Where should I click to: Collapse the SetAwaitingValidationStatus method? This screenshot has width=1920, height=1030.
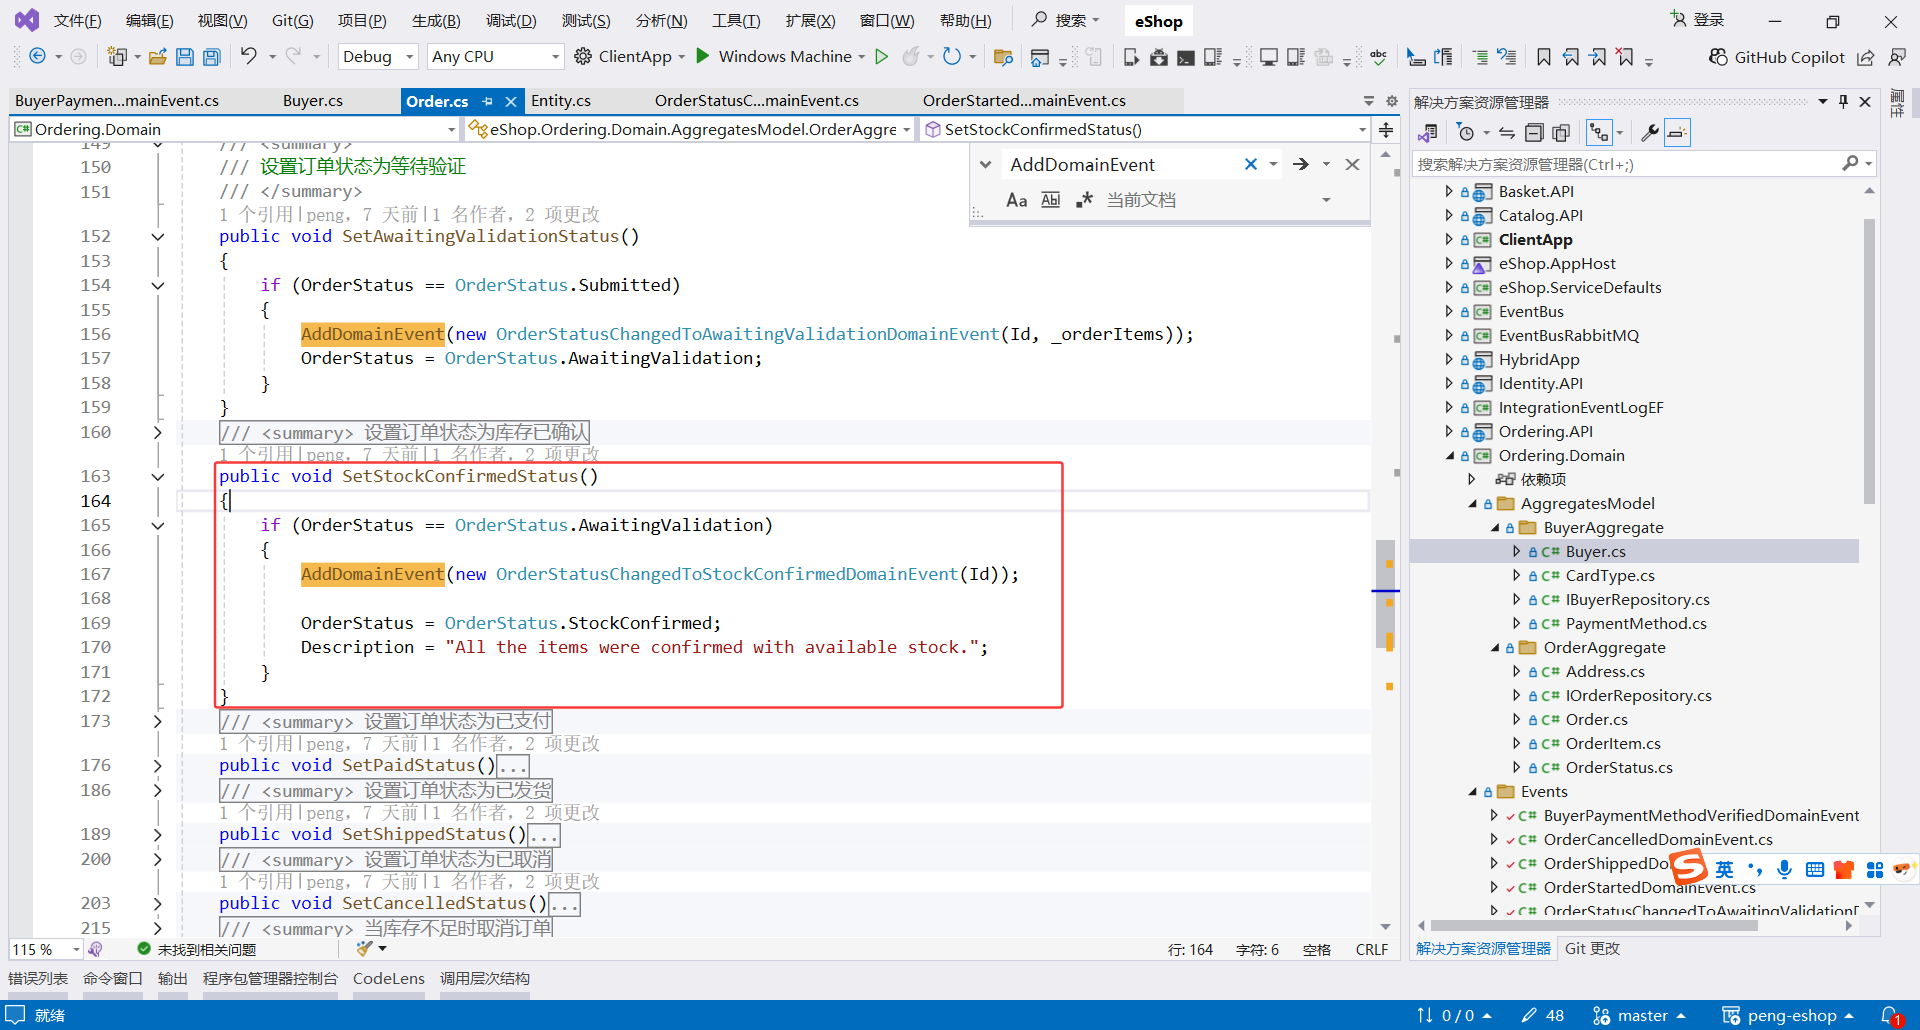coord(157,237)
